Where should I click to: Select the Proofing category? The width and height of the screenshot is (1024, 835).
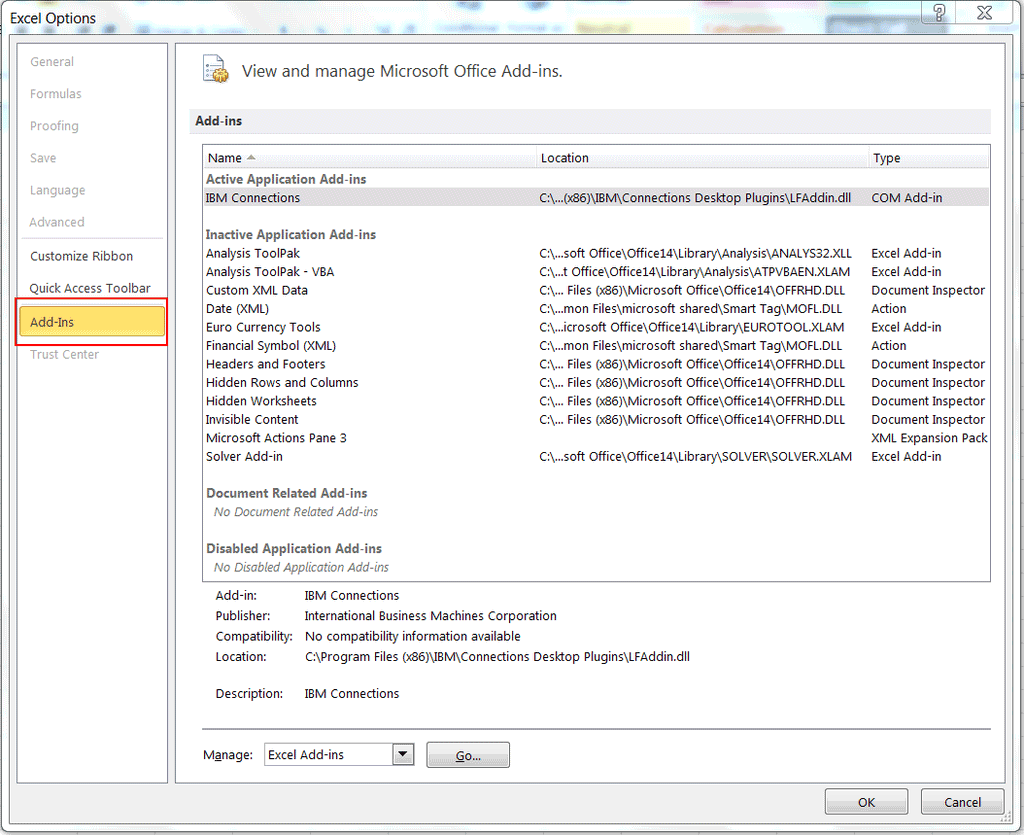pyautogui.click(x=54, y=125)
